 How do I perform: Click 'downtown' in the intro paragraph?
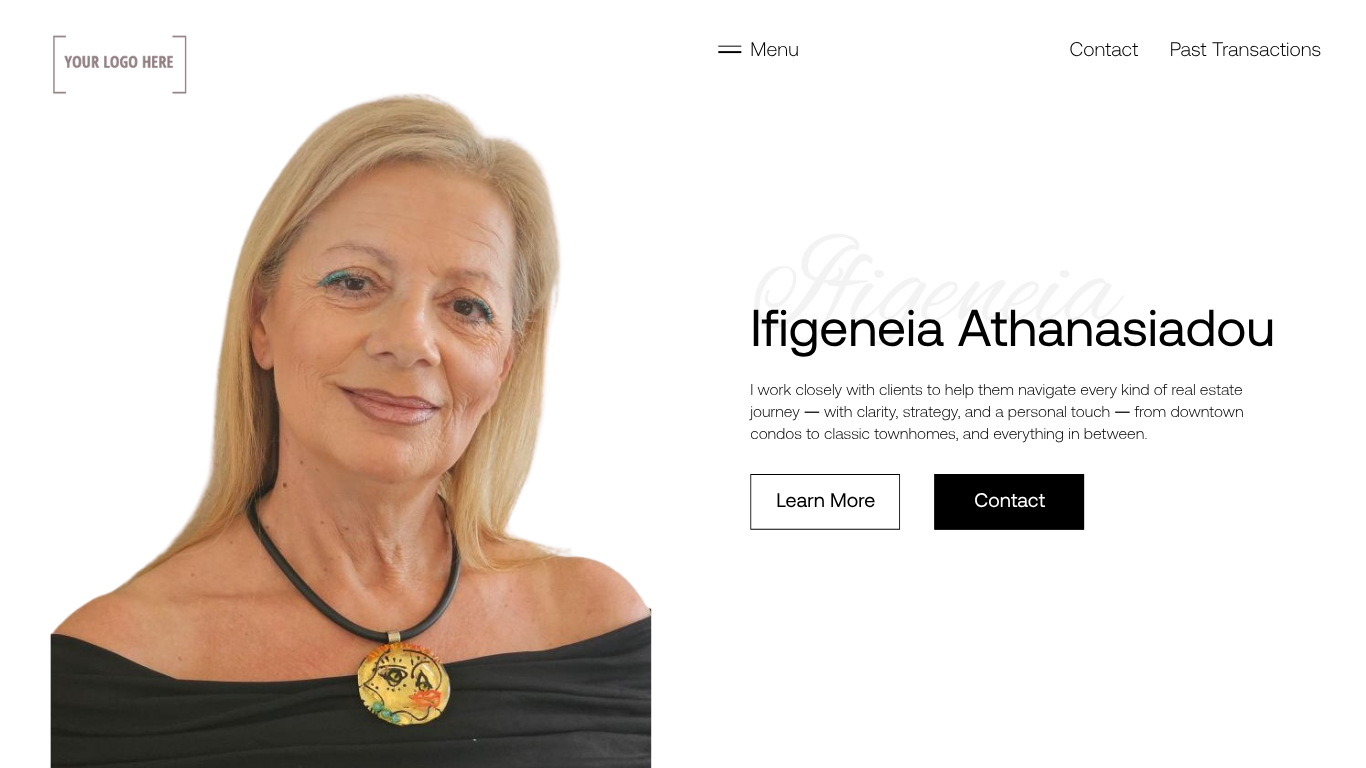coord(1207,412)
